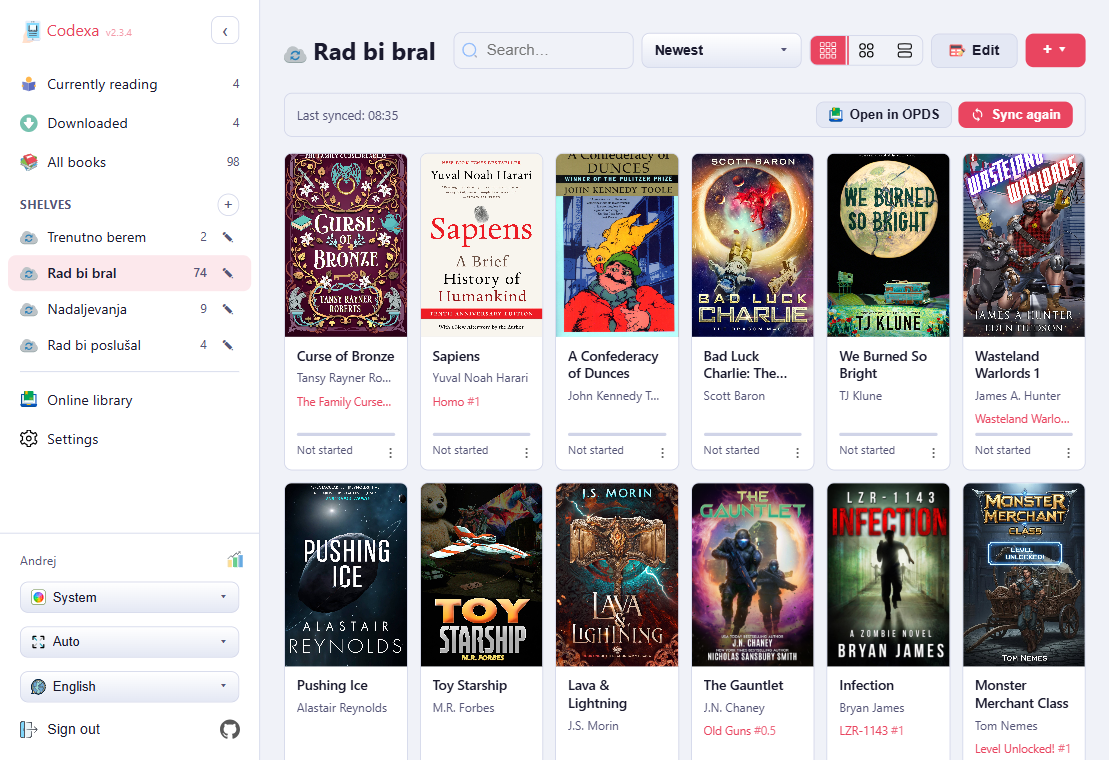Open statistics chart icon next to Andrej
1109x760 pixels.
click(236, 560)
